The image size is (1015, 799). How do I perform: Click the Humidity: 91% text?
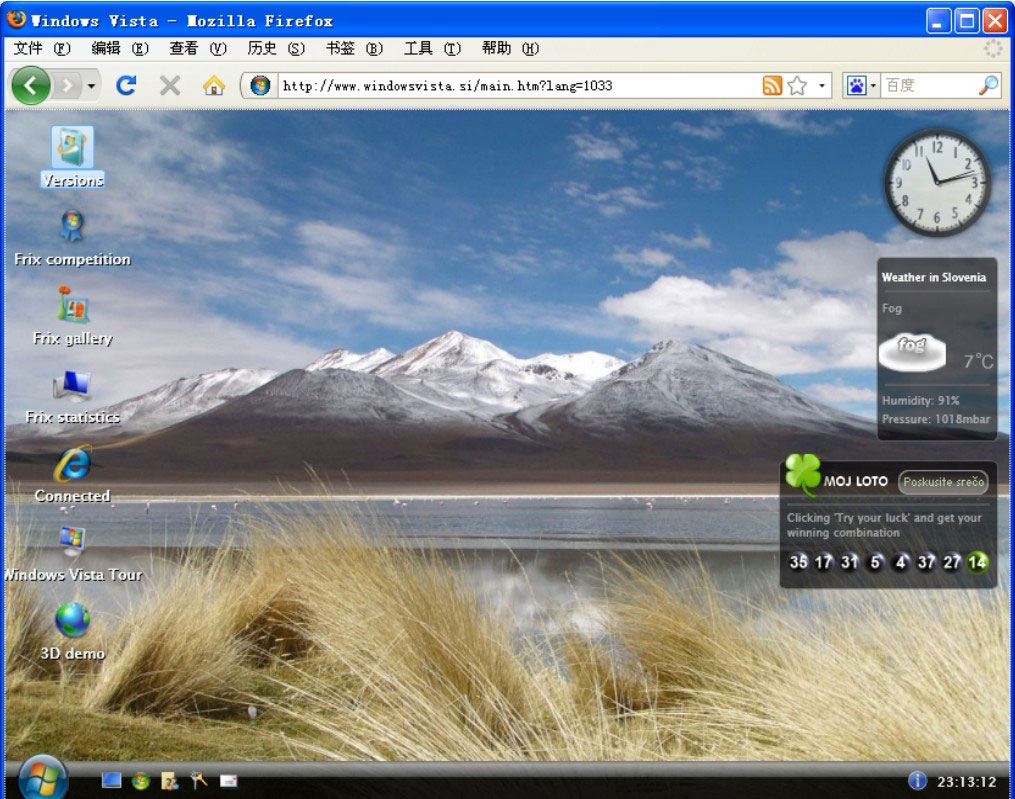[x=920, y=401]
